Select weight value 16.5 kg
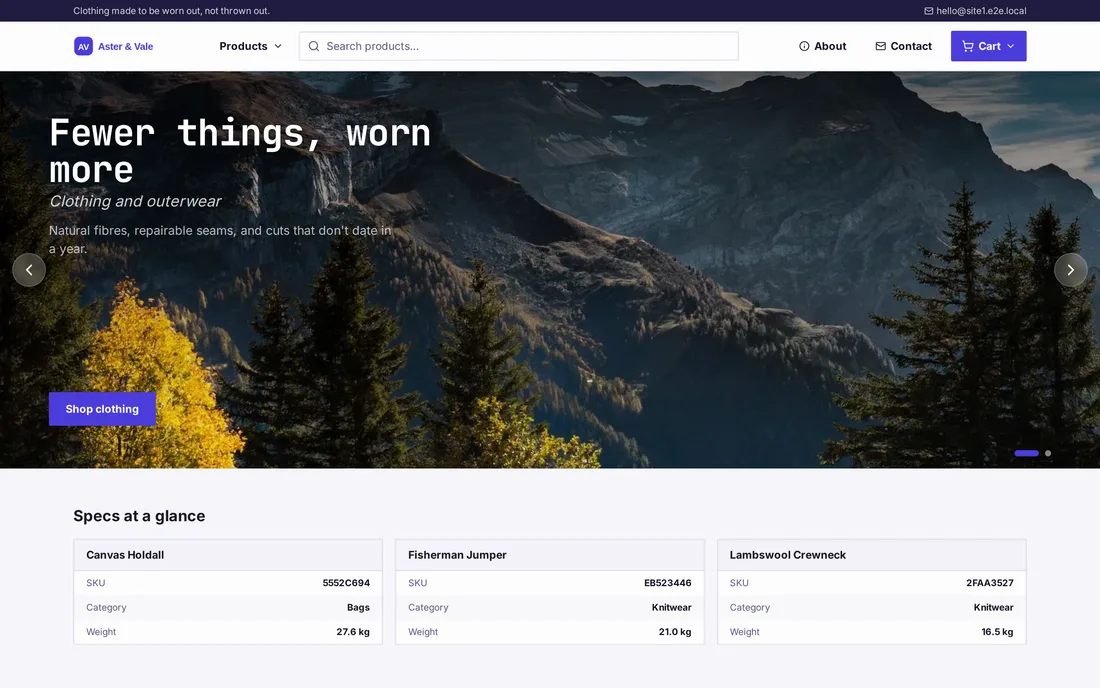 click(997, 632)
